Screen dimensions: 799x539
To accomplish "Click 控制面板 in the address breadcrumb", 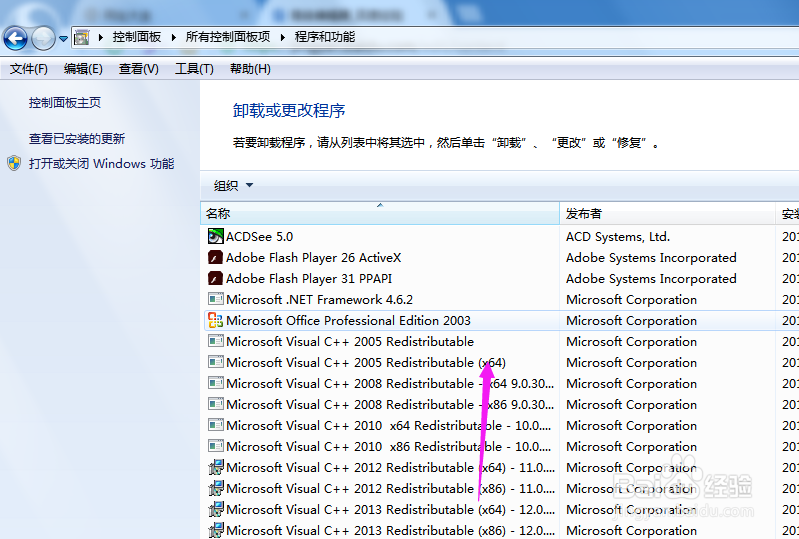I will 137,37.
